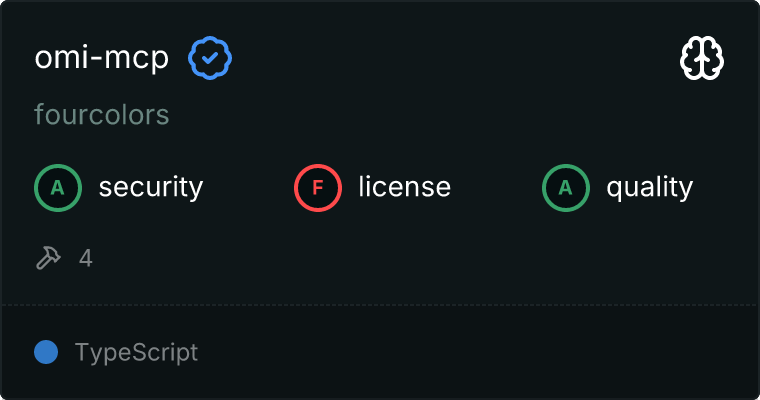Click the red F license grade badge

point(318,187)
